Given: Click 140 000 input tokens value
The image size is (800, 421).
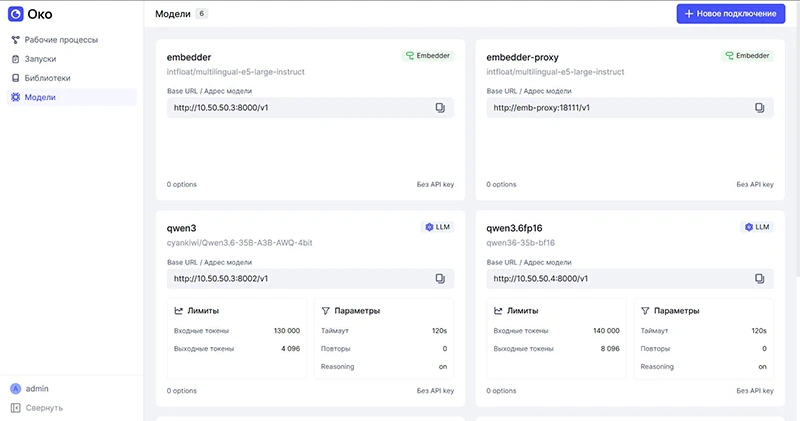Looking at the screenshot, I should point(606,331).
